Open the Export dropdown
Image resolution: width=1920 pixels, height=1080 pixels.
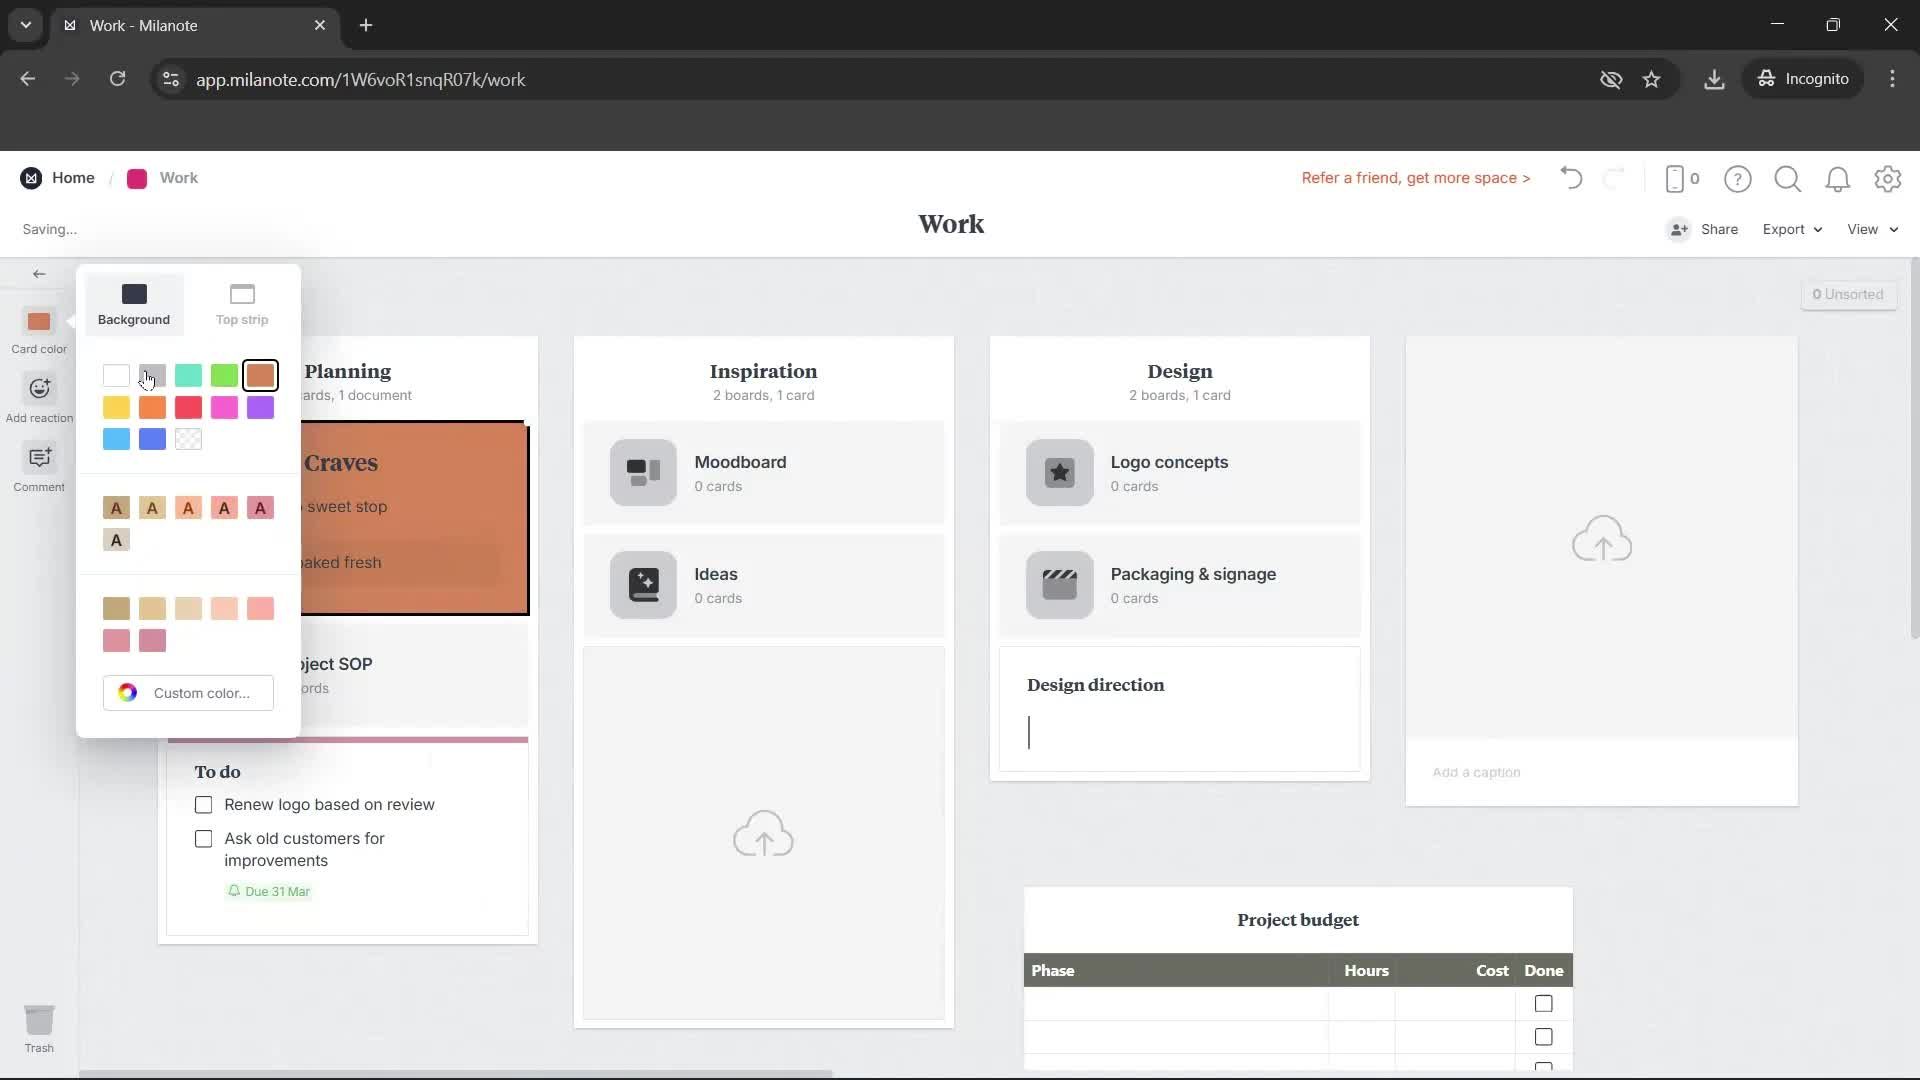[x=1791, y=229]
